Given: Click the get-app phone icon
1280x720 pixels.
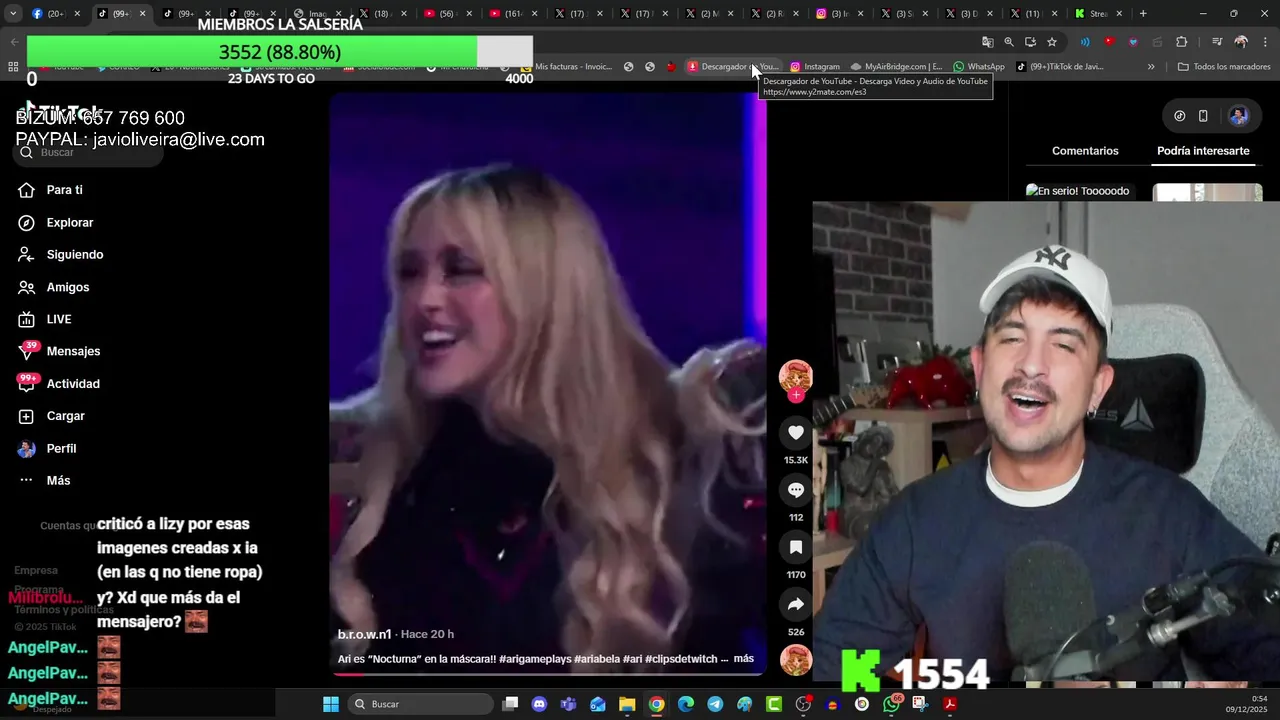Looking at the screenshot, I should [1203, 116].
